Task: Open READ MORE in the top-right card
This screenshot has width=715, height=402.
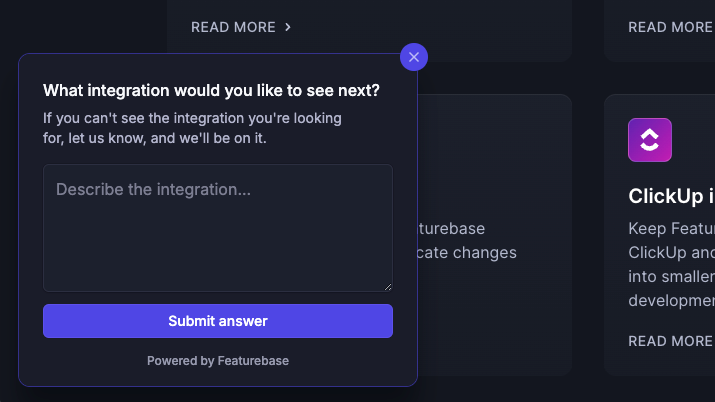Action: coord(670,27)
